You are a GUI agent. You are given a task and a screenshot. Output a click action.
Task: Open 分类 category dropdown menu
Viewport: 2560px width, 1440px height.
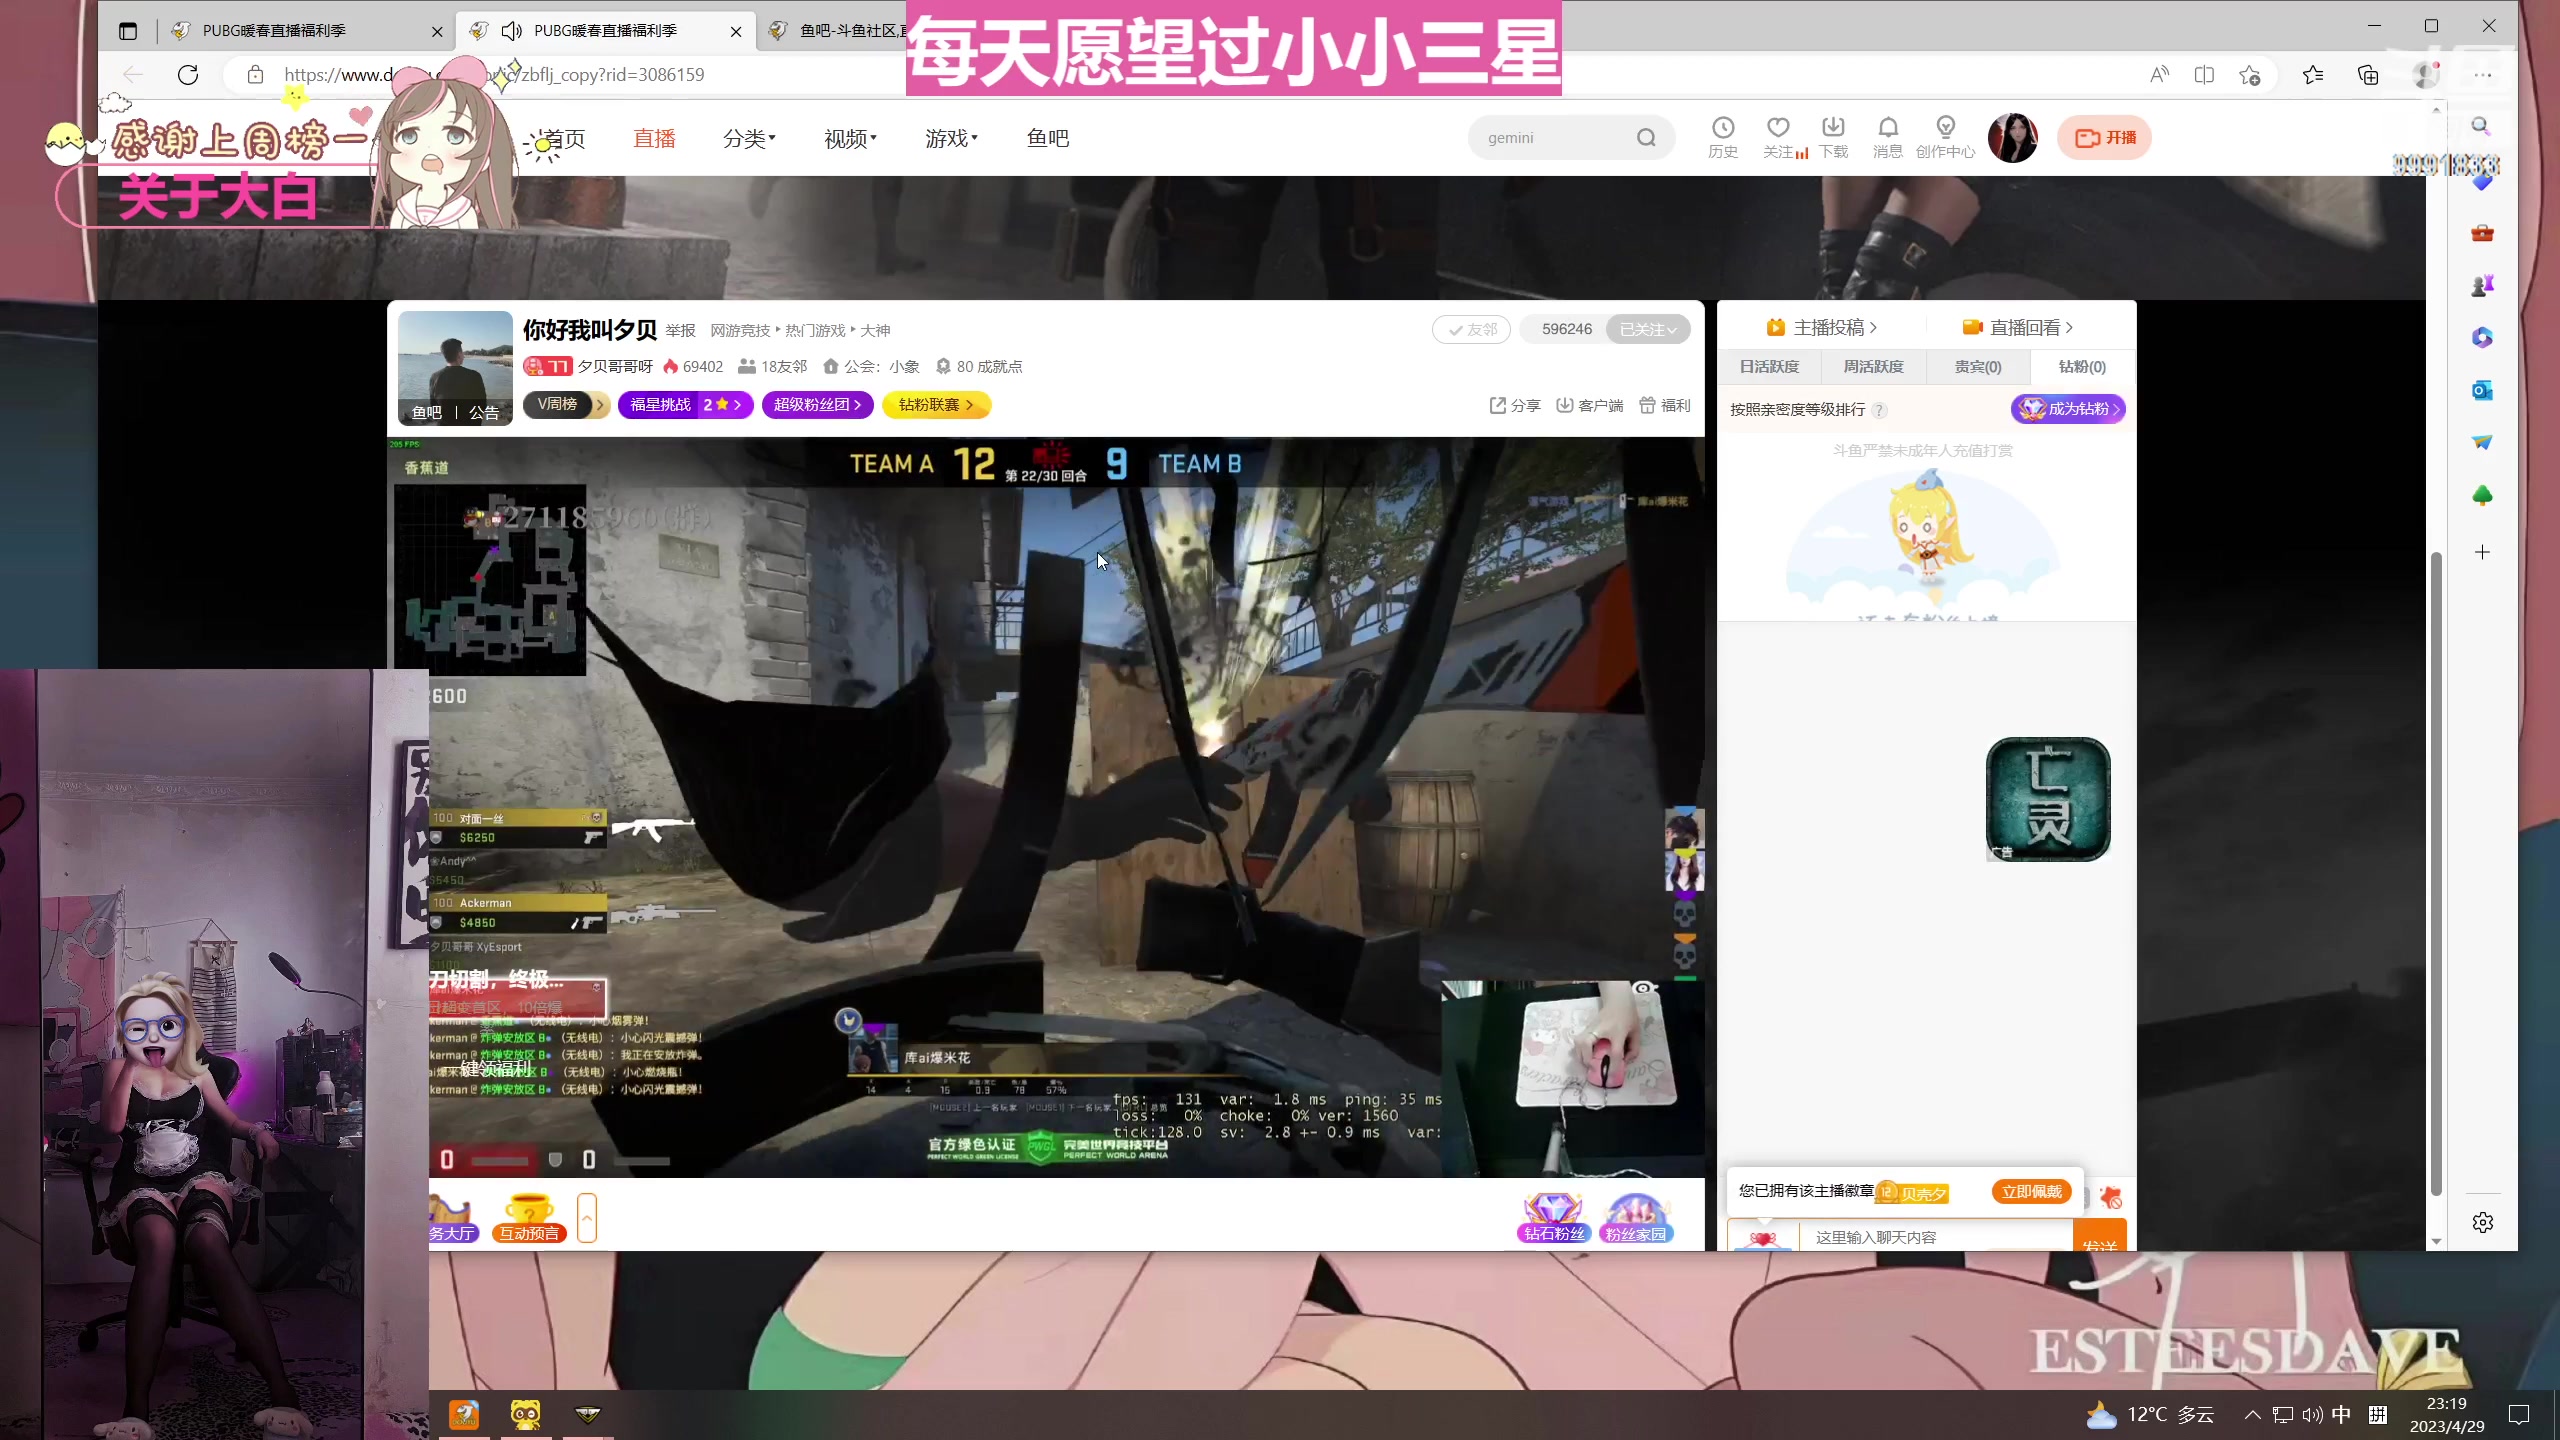(x=749, y=139)
